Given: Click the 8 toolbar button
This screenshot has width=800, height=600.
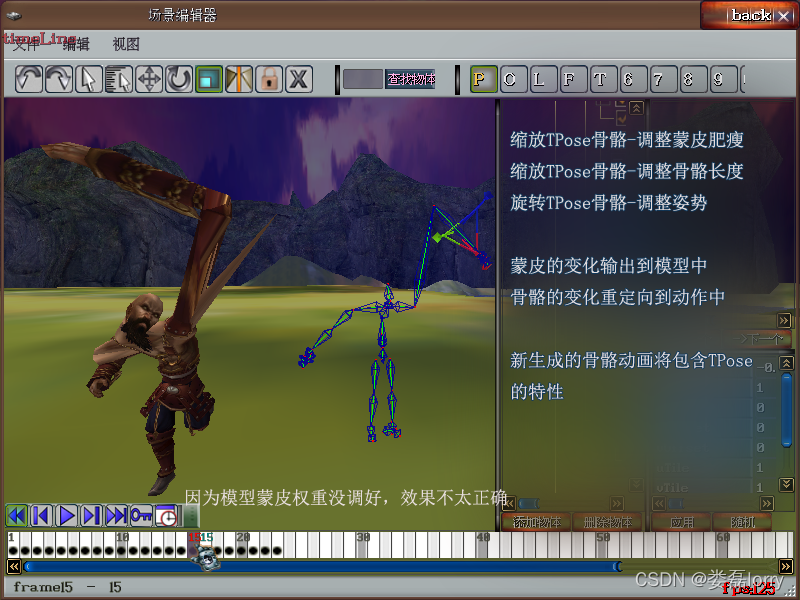Looking at the screenshot, I should coord(694,79).
